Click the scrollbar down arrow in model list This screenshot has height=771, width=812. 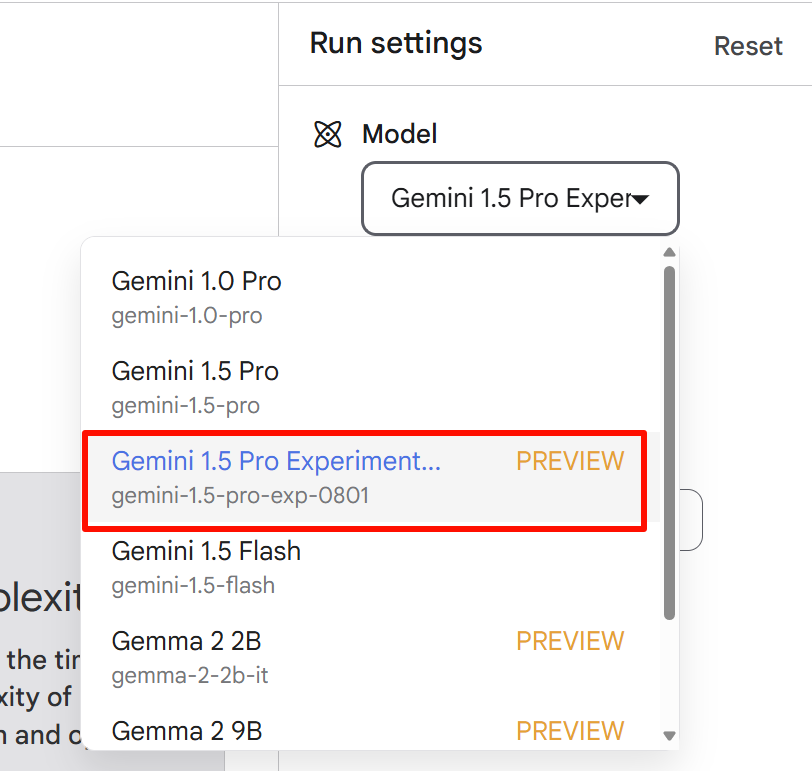point(669,736)
